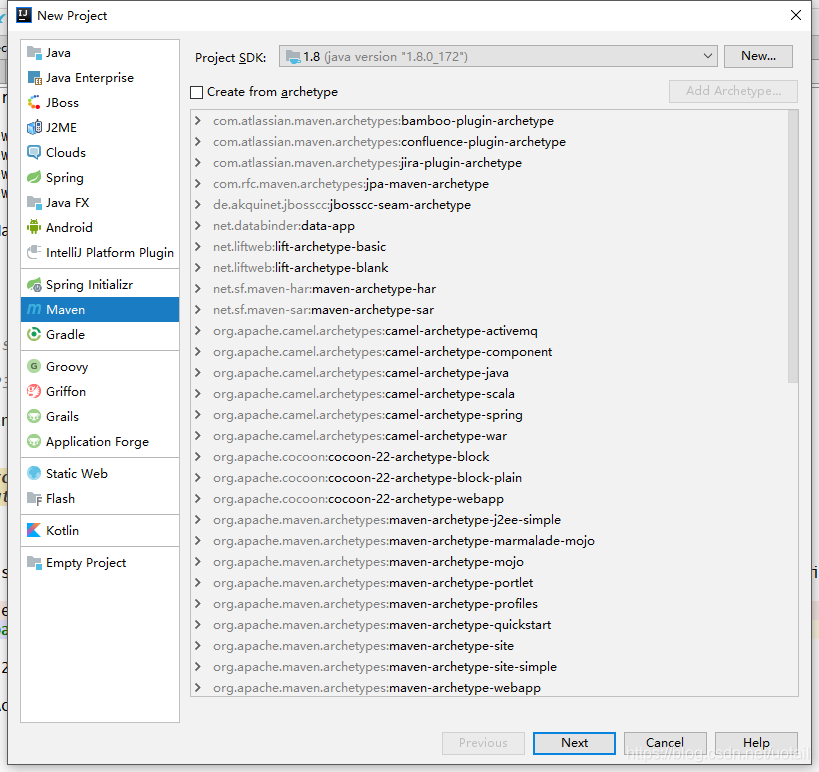Enable Create from archetype checkbox

(x=196, y=92)
